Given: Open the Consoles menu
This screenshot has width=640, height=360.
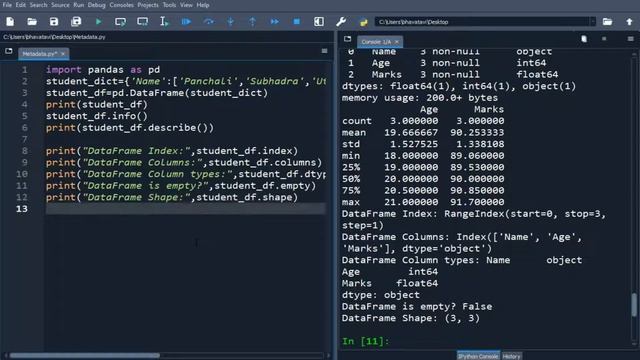Looking at the screenshot, I should [x=121, y=5].
